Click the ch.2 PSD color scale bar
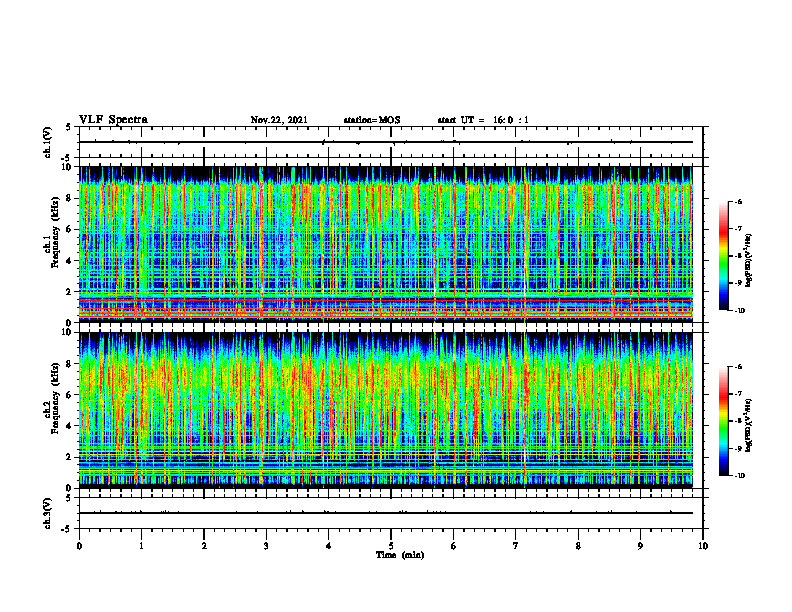Screen dimensions: 792x612 pos(723,421)
